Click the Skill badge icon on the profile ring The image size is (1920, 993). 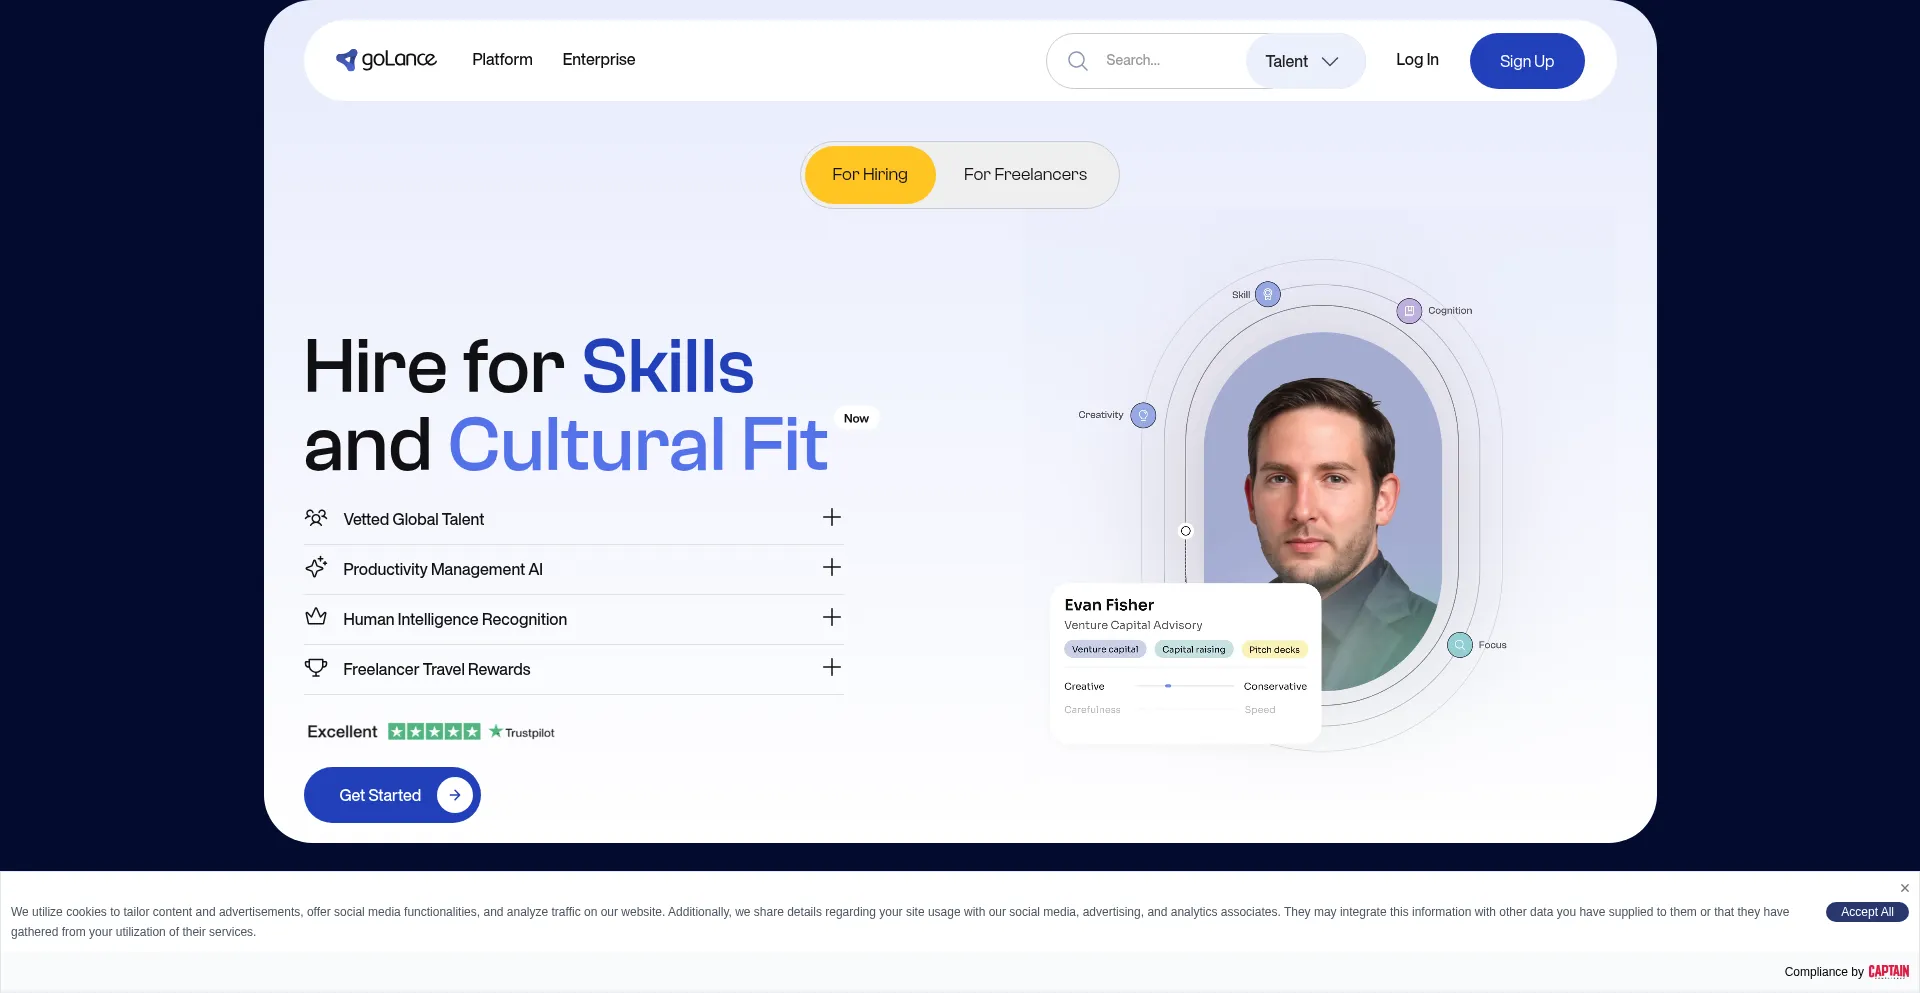point(1267,294)
